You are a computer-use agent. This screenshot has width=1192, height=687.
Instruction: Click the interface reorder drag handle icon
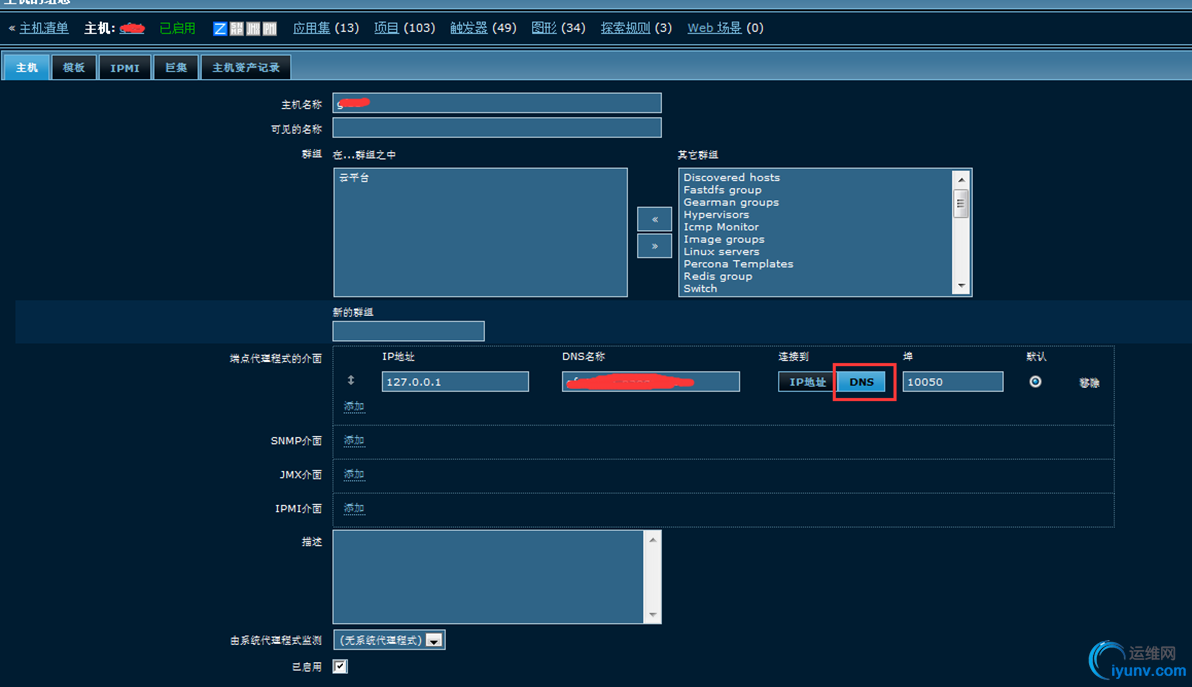[350, 380]
